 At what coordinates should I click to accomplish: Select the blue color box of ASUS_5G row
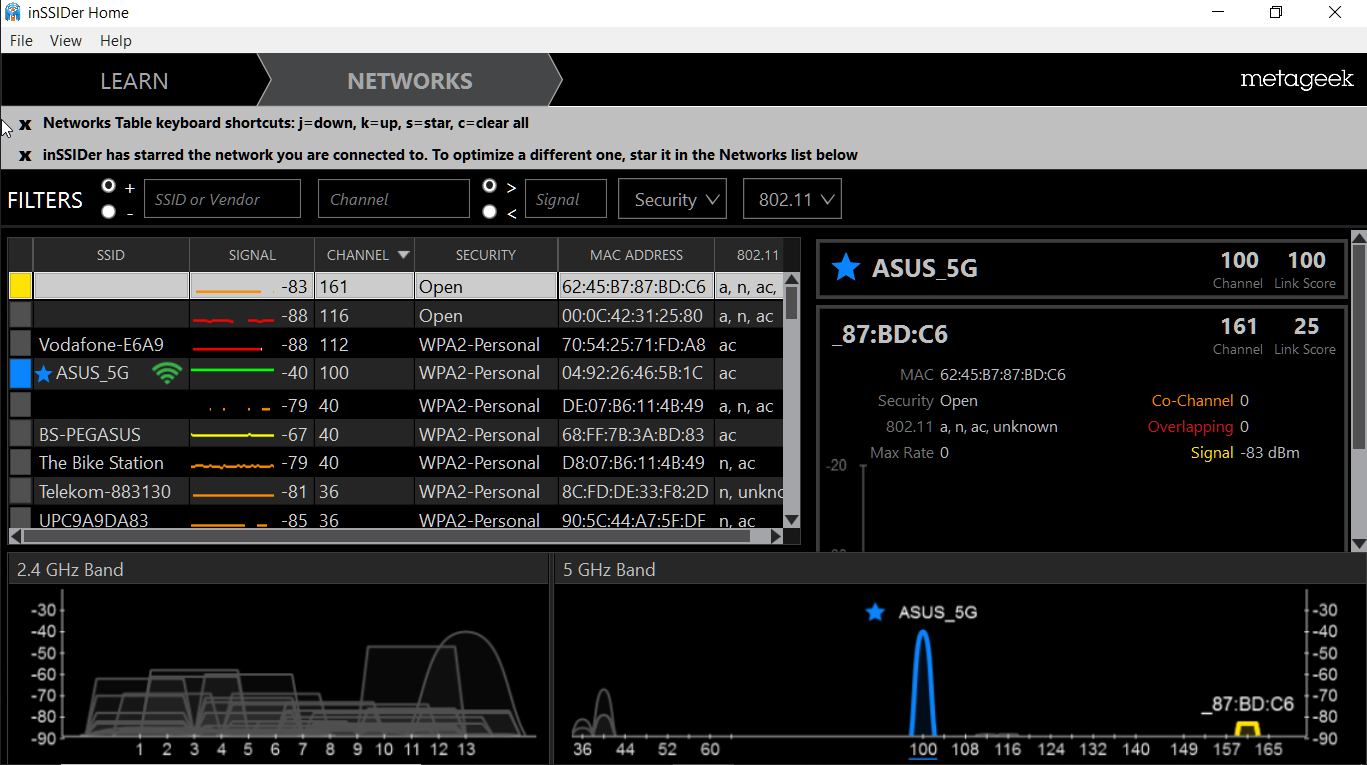[20, 374]
